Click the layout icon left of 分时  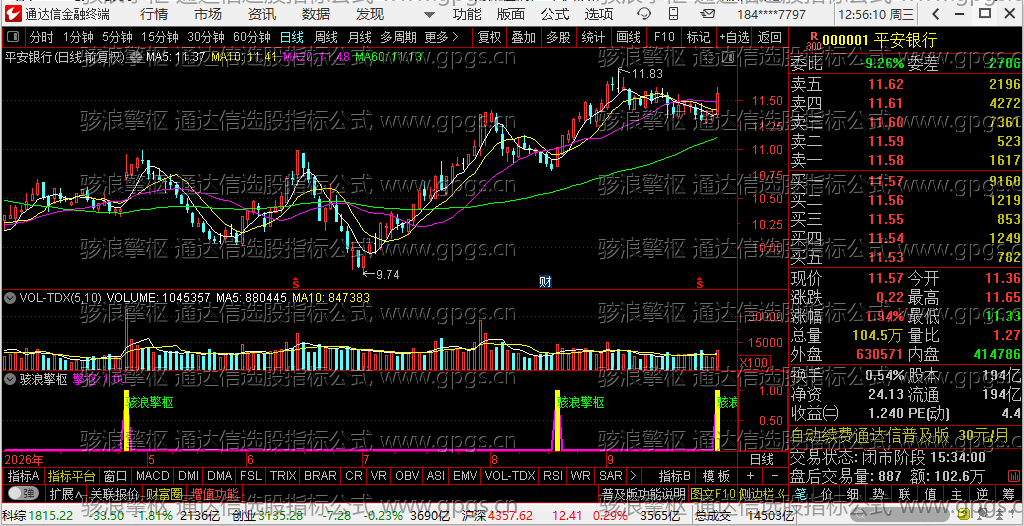pos(13,37)
